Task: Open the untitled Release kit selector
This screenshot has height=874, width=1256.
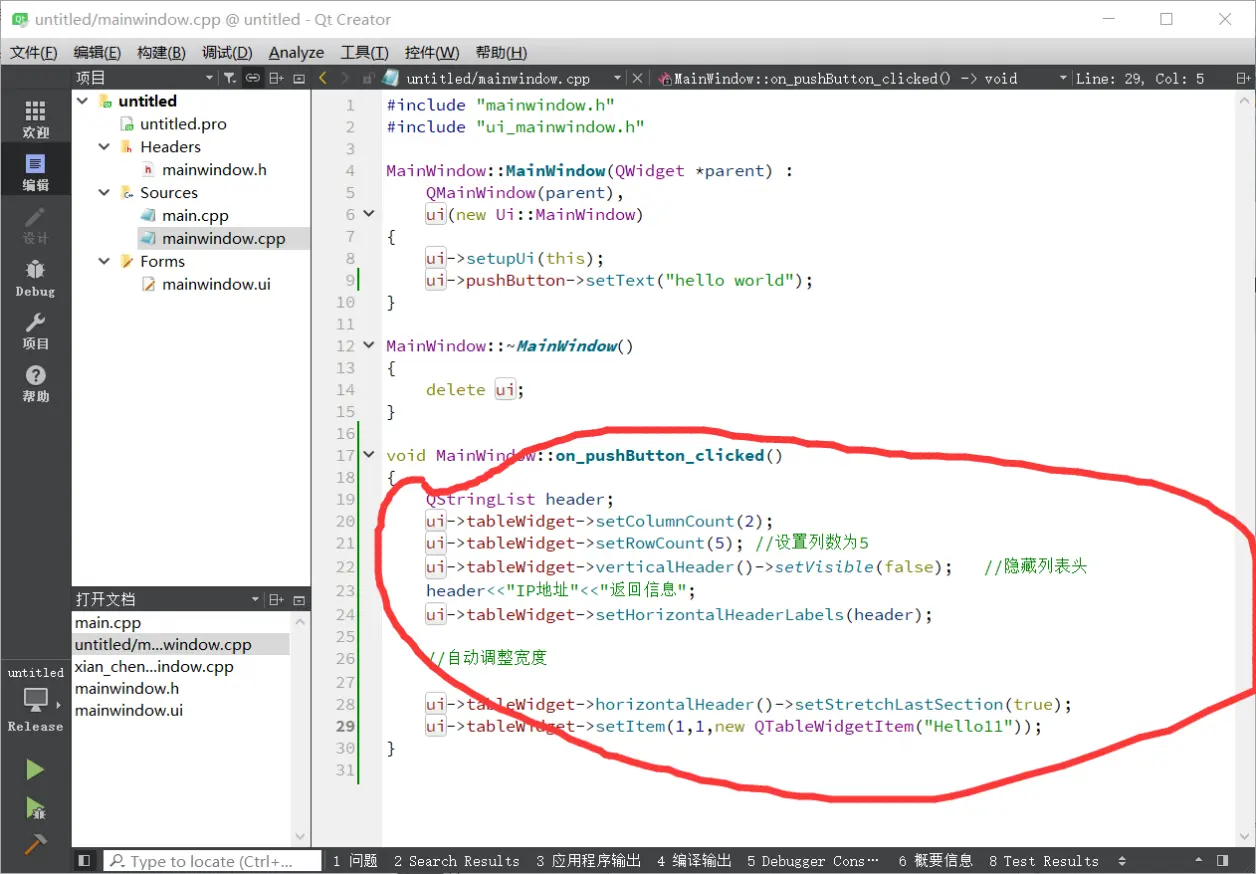Action: 35,699
